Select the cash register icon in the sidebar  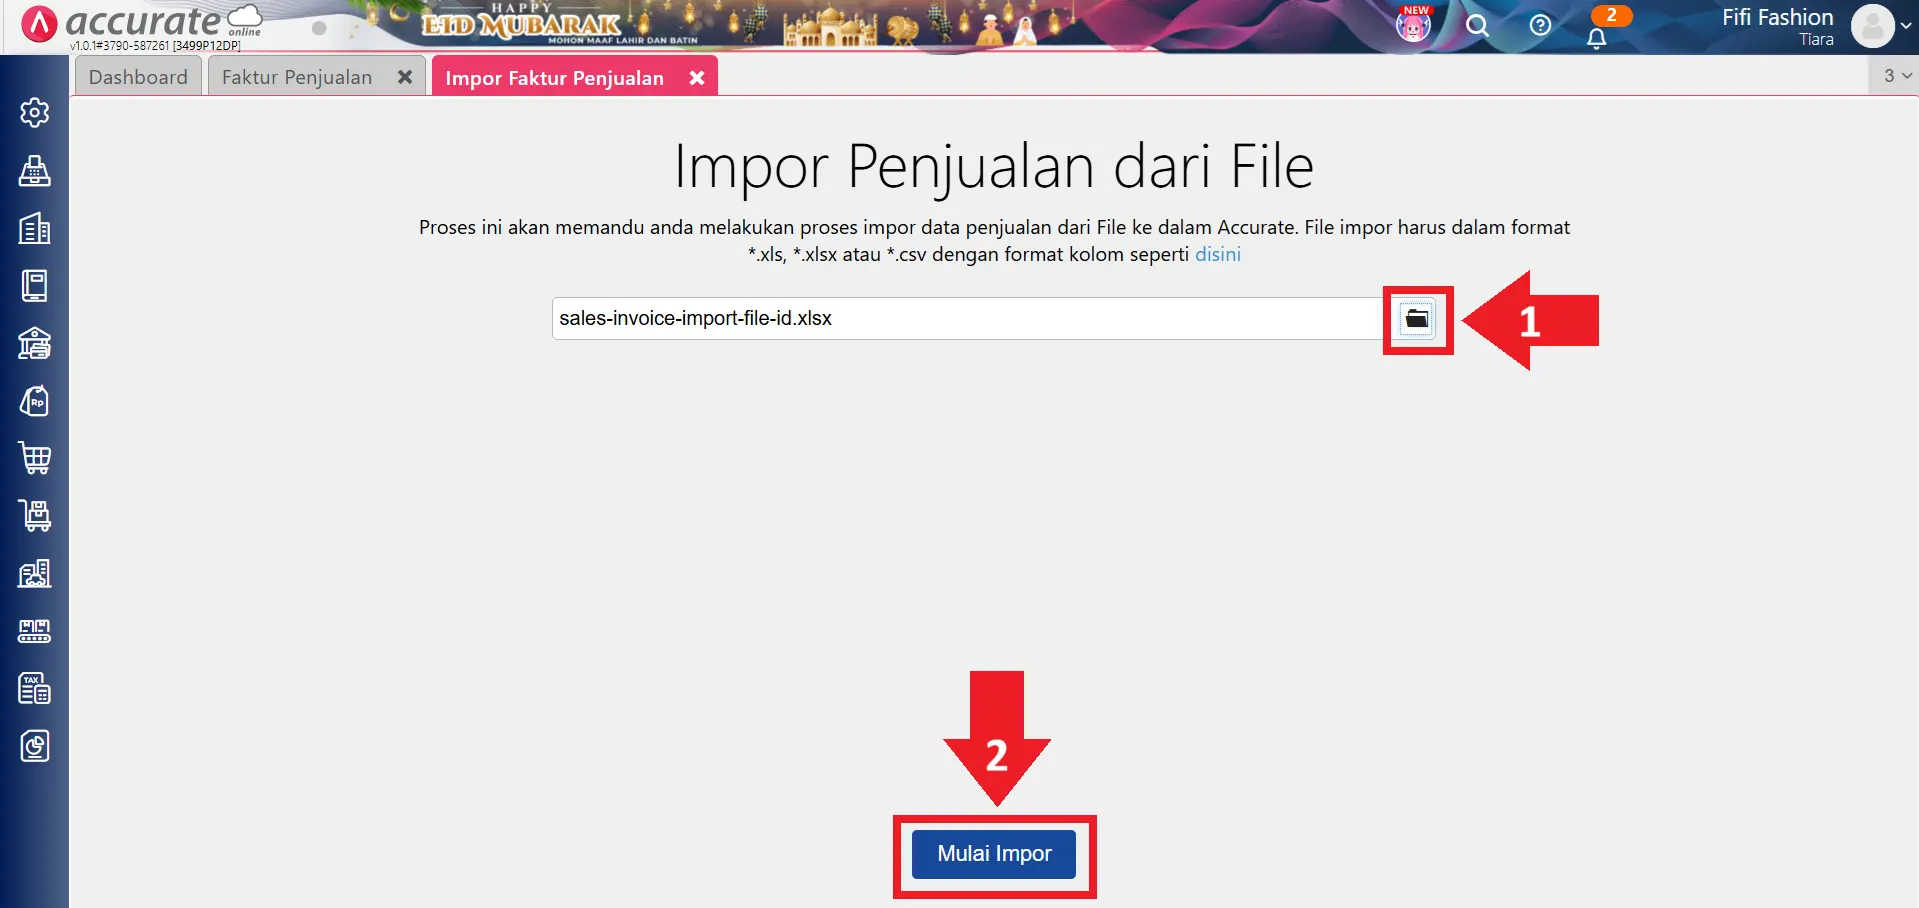[35, 172]
